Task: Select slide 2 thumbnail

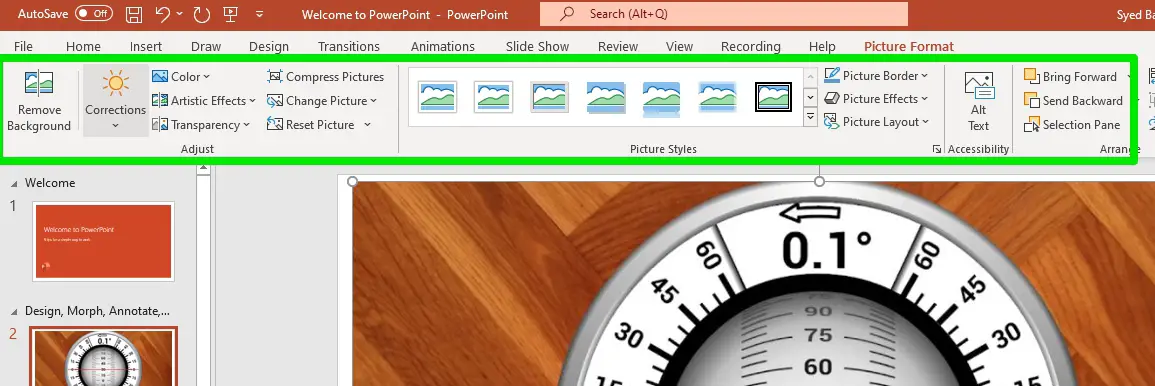Action: [x=103, y=357]
